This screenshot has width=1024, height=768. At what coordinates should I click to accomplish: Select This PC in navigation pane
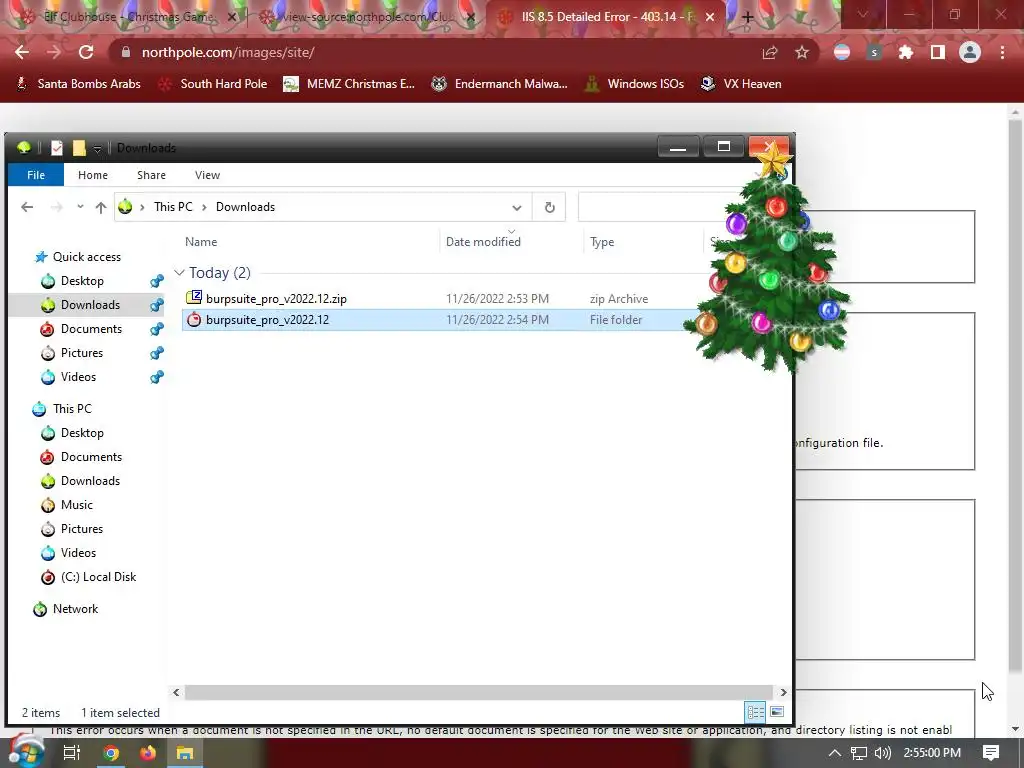click(x=72, y=409)
